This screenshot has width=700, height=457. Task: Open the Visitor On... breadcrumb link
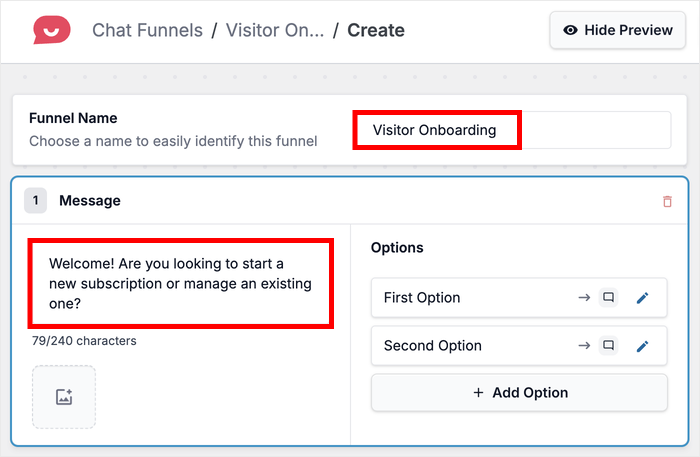coord(274,30)
